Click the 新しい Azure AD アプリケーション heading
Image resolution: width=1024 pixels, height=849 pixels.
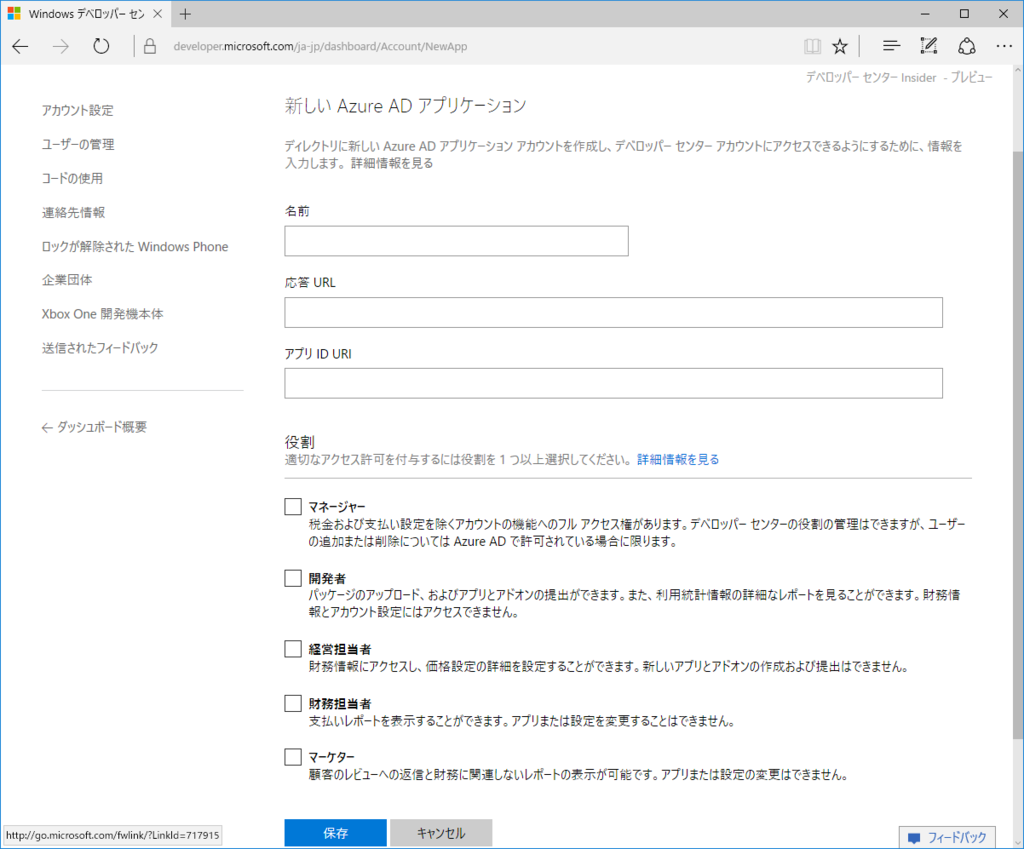click(x=406, y=106)
